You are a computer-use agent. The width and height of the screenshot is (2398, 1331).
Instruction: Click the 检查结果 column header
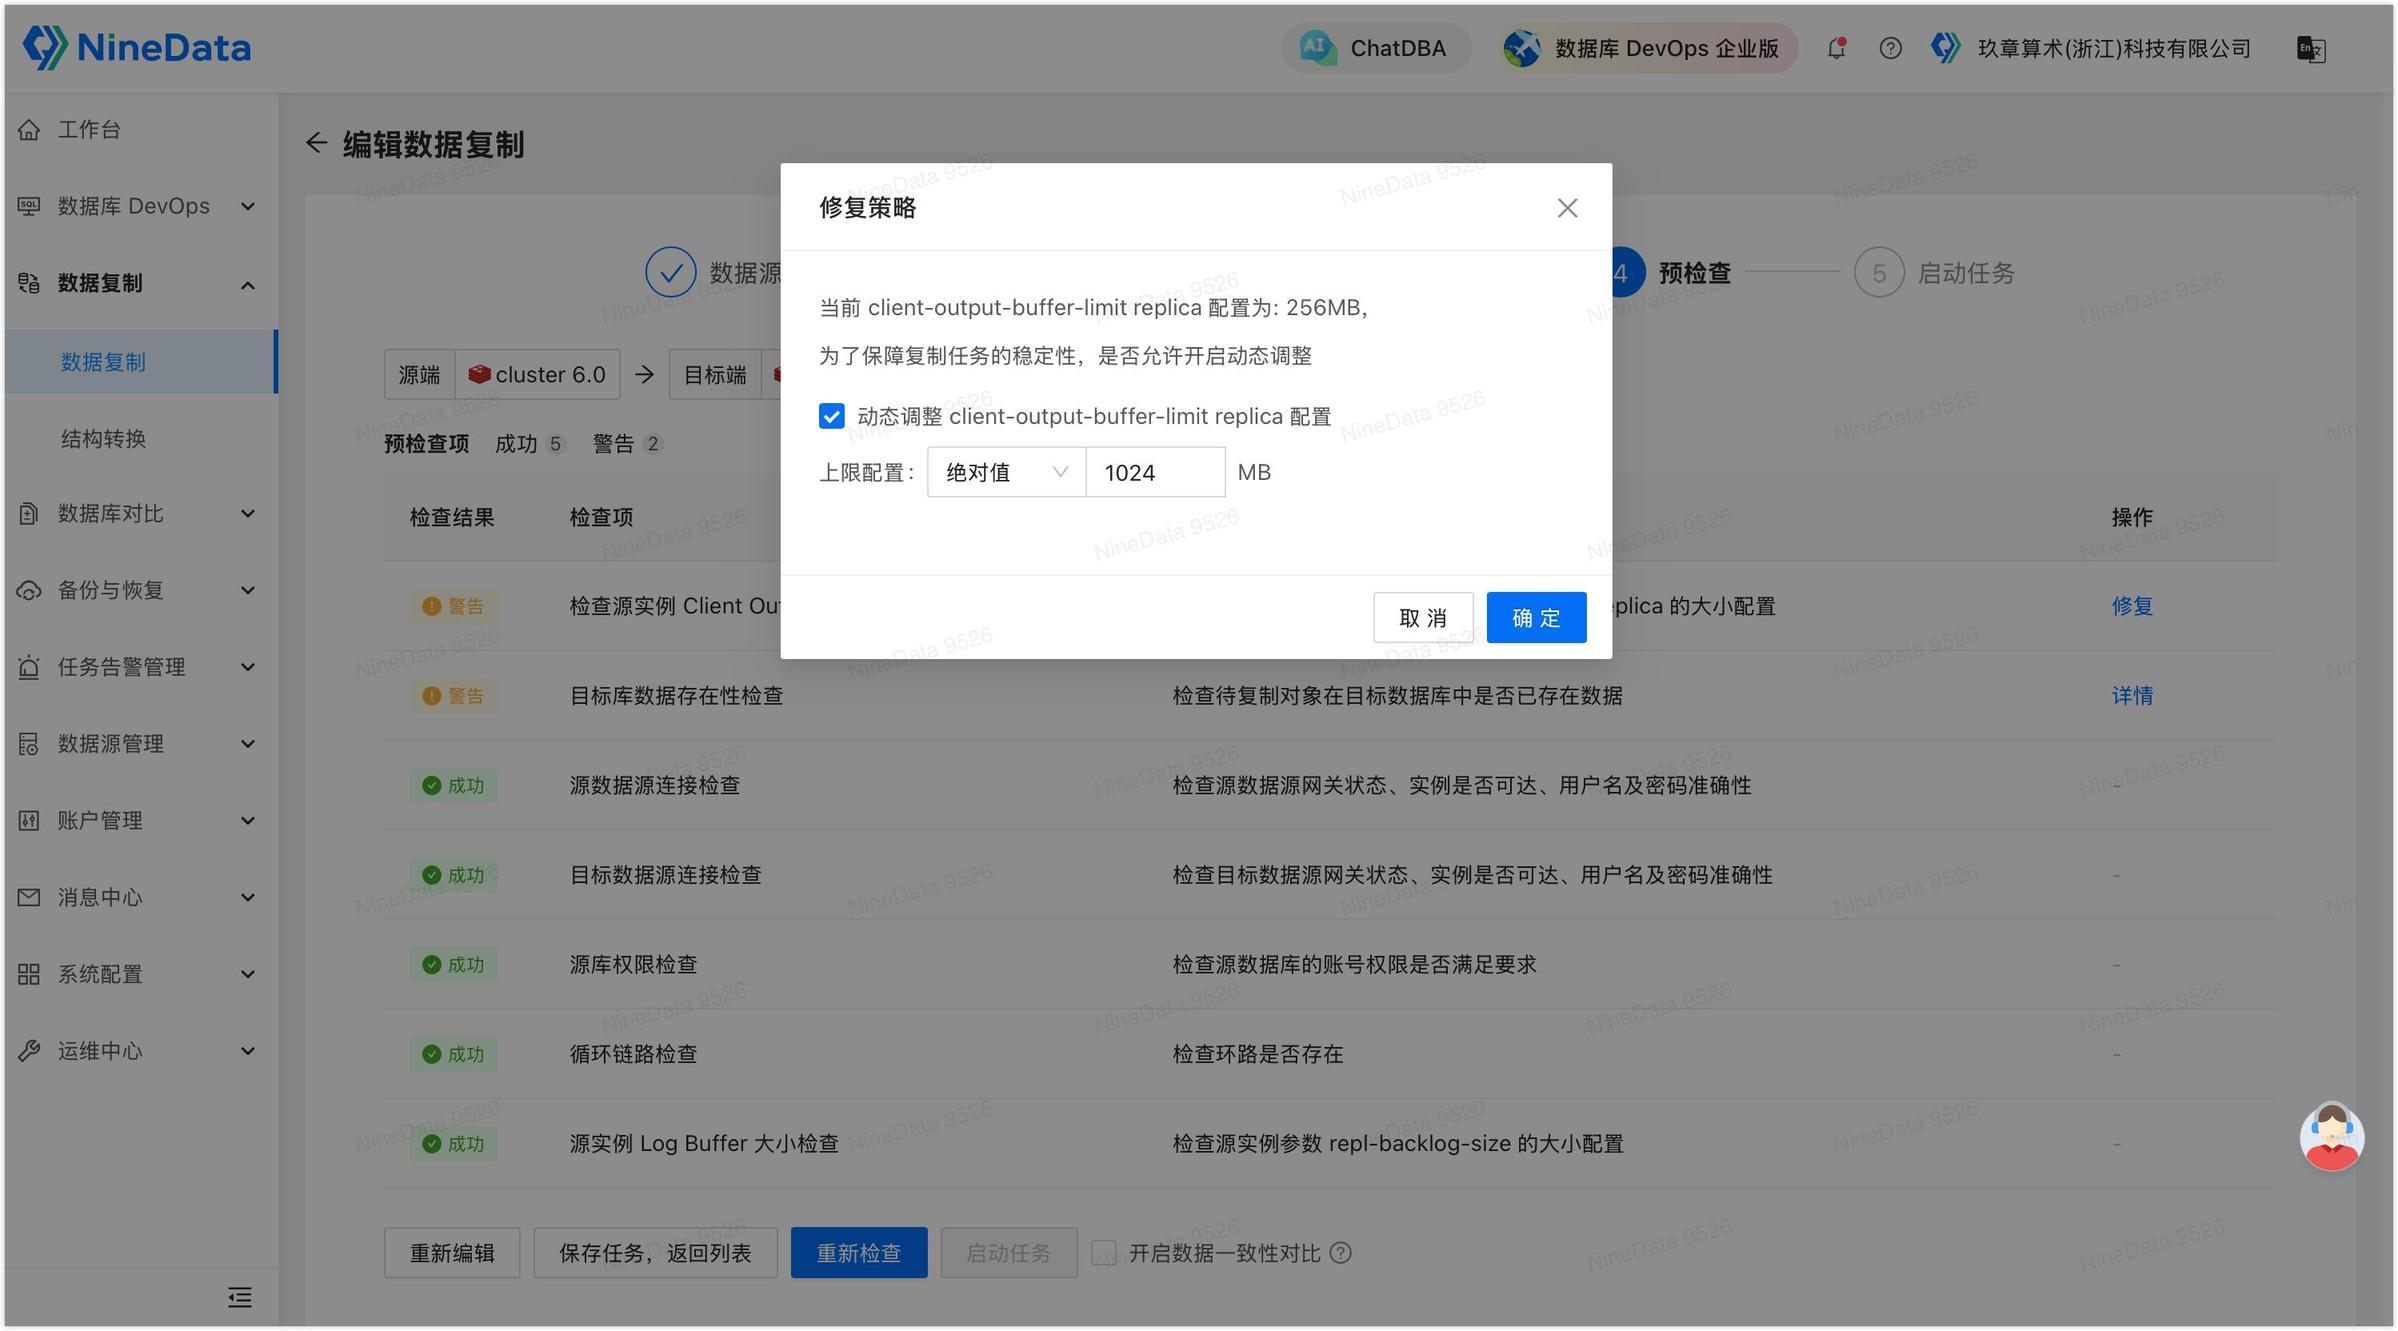coord(452,517)
